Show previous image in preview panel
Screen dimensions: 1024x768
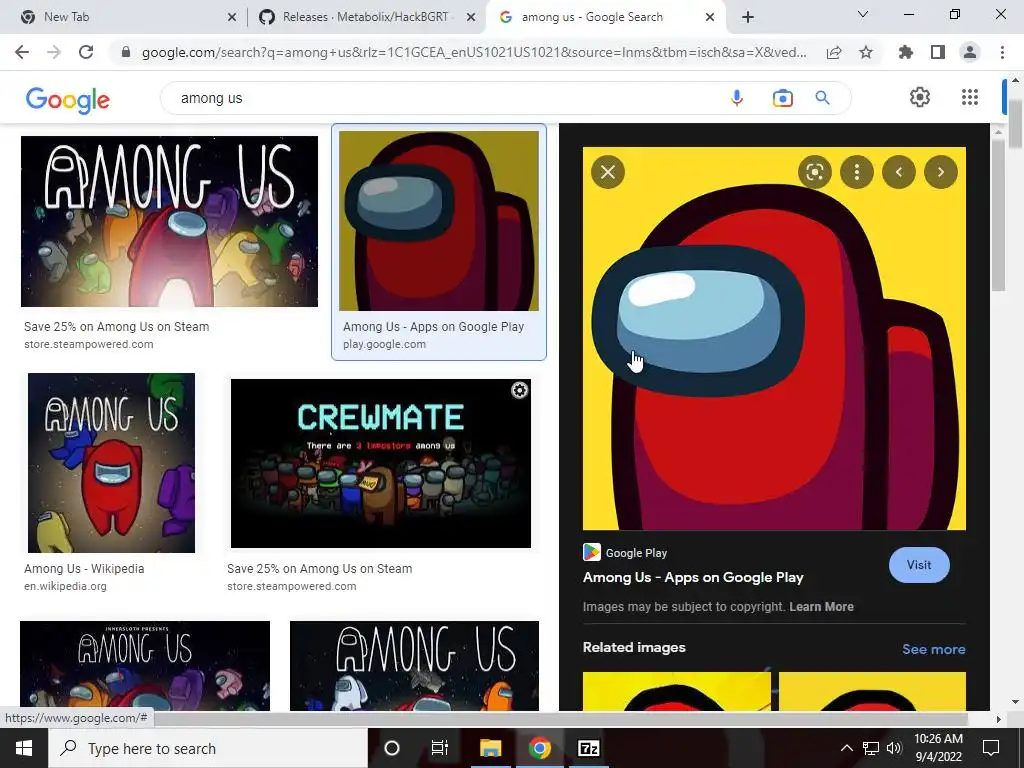pos(899,172)
